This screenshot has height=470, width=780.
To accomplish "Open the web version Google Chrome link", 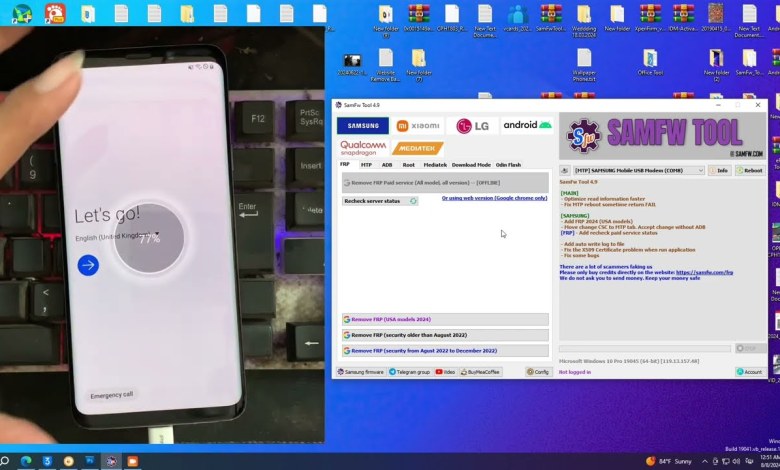I will [x=494, y=198].
